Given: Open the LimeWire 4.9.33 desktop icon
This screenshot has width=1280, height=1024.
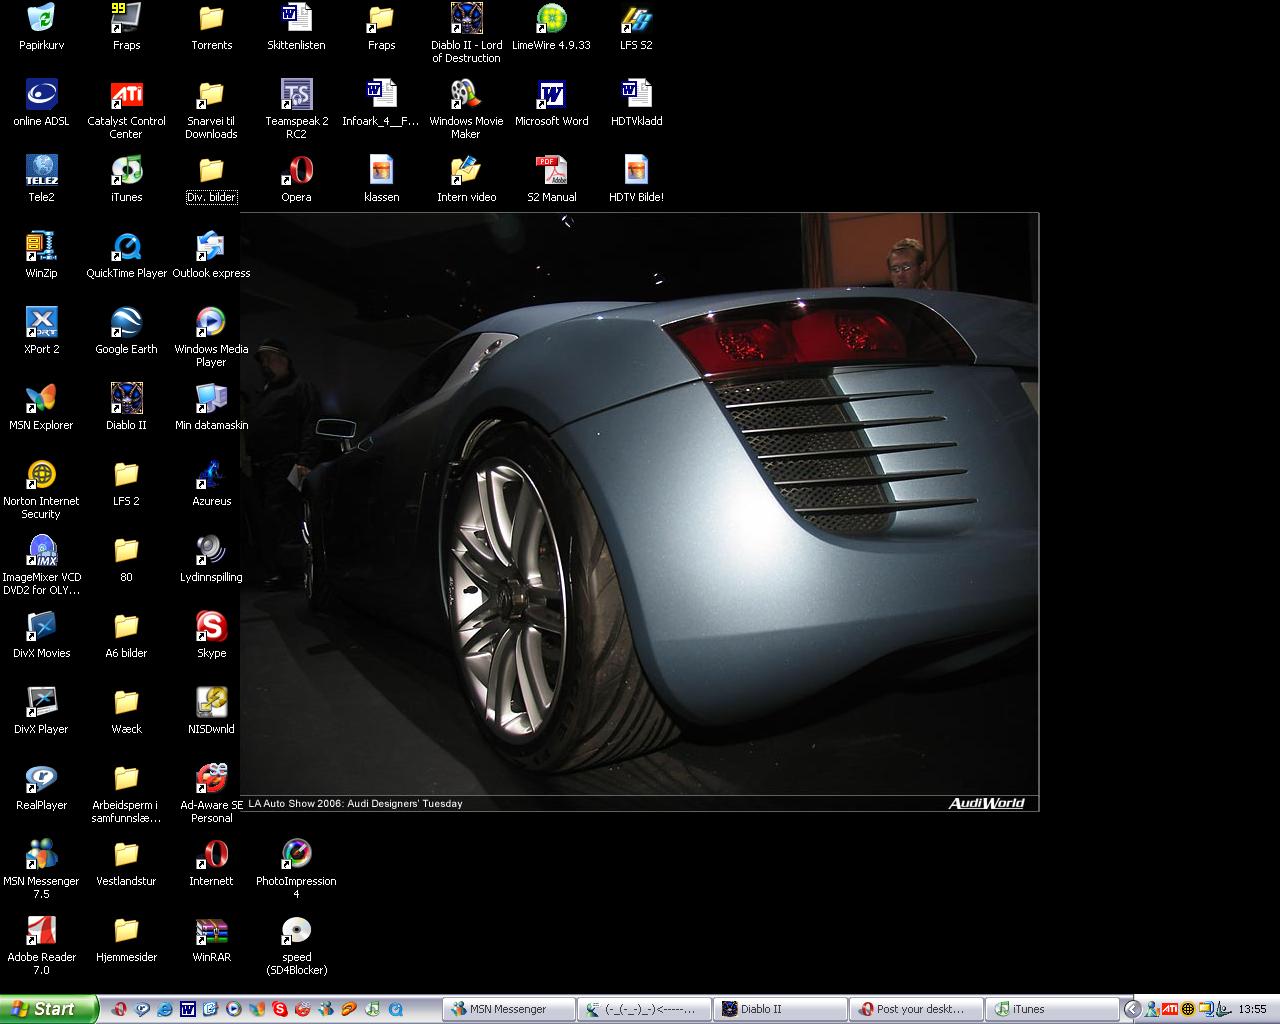Looking at the screenshot, I should coord(551,19).
